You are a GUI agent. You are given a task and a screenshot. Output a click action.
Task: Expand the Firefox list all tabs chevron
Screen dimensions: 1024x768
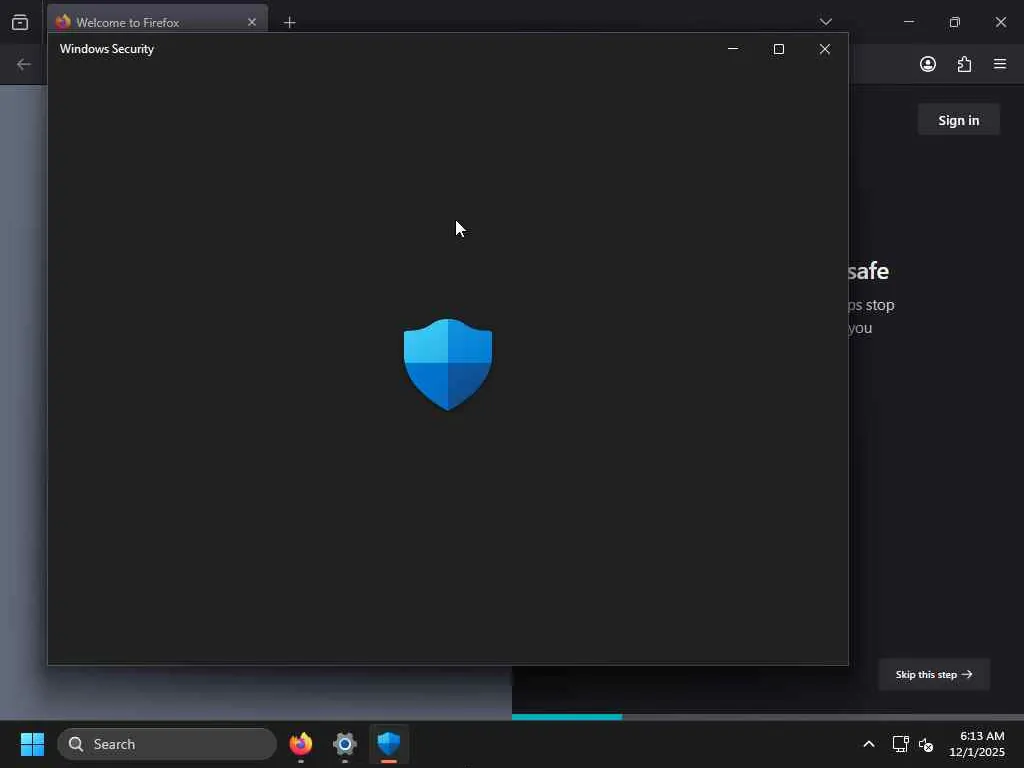(x=825, y=22)
